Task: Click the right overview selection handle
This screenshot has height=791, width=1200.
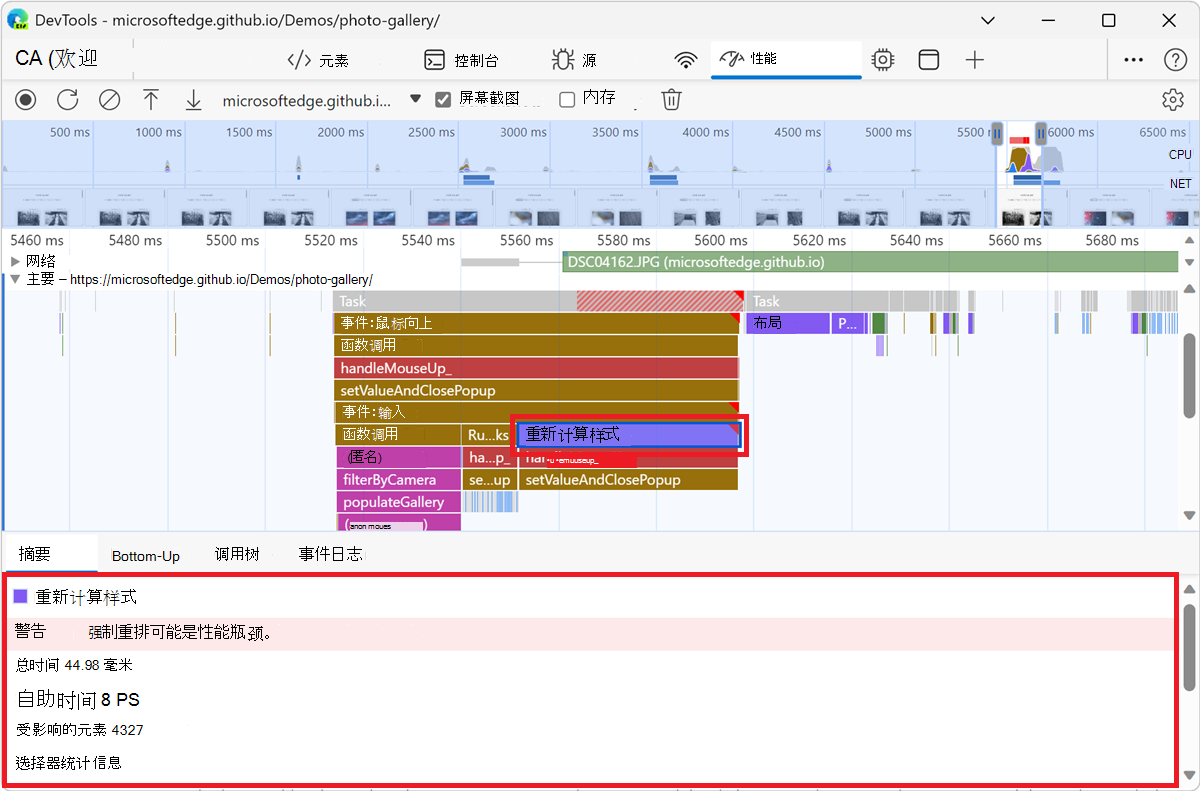Action: point(1041,133)
